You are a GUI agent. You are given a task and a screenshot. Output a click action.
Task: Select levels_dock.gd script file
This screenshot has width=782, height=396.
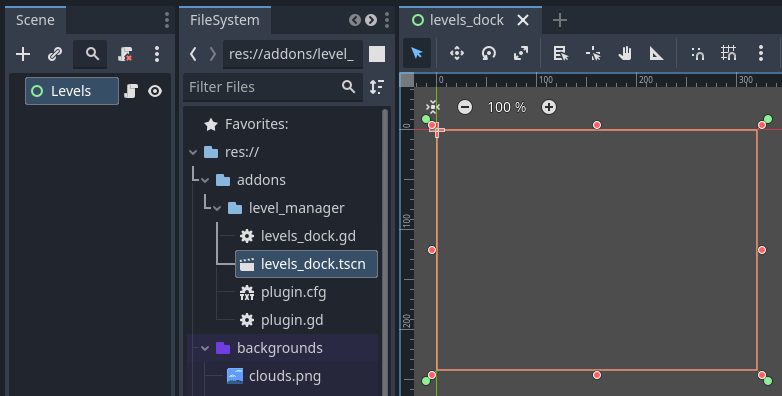308,236
